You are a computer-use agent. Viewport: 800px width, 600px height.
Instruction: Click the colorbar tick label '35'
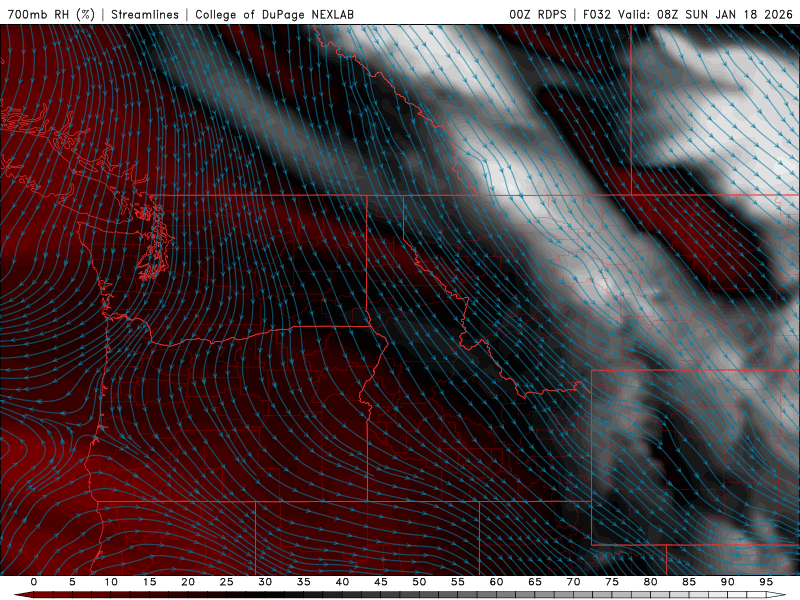pyautogui.click(x=303, y=582)
